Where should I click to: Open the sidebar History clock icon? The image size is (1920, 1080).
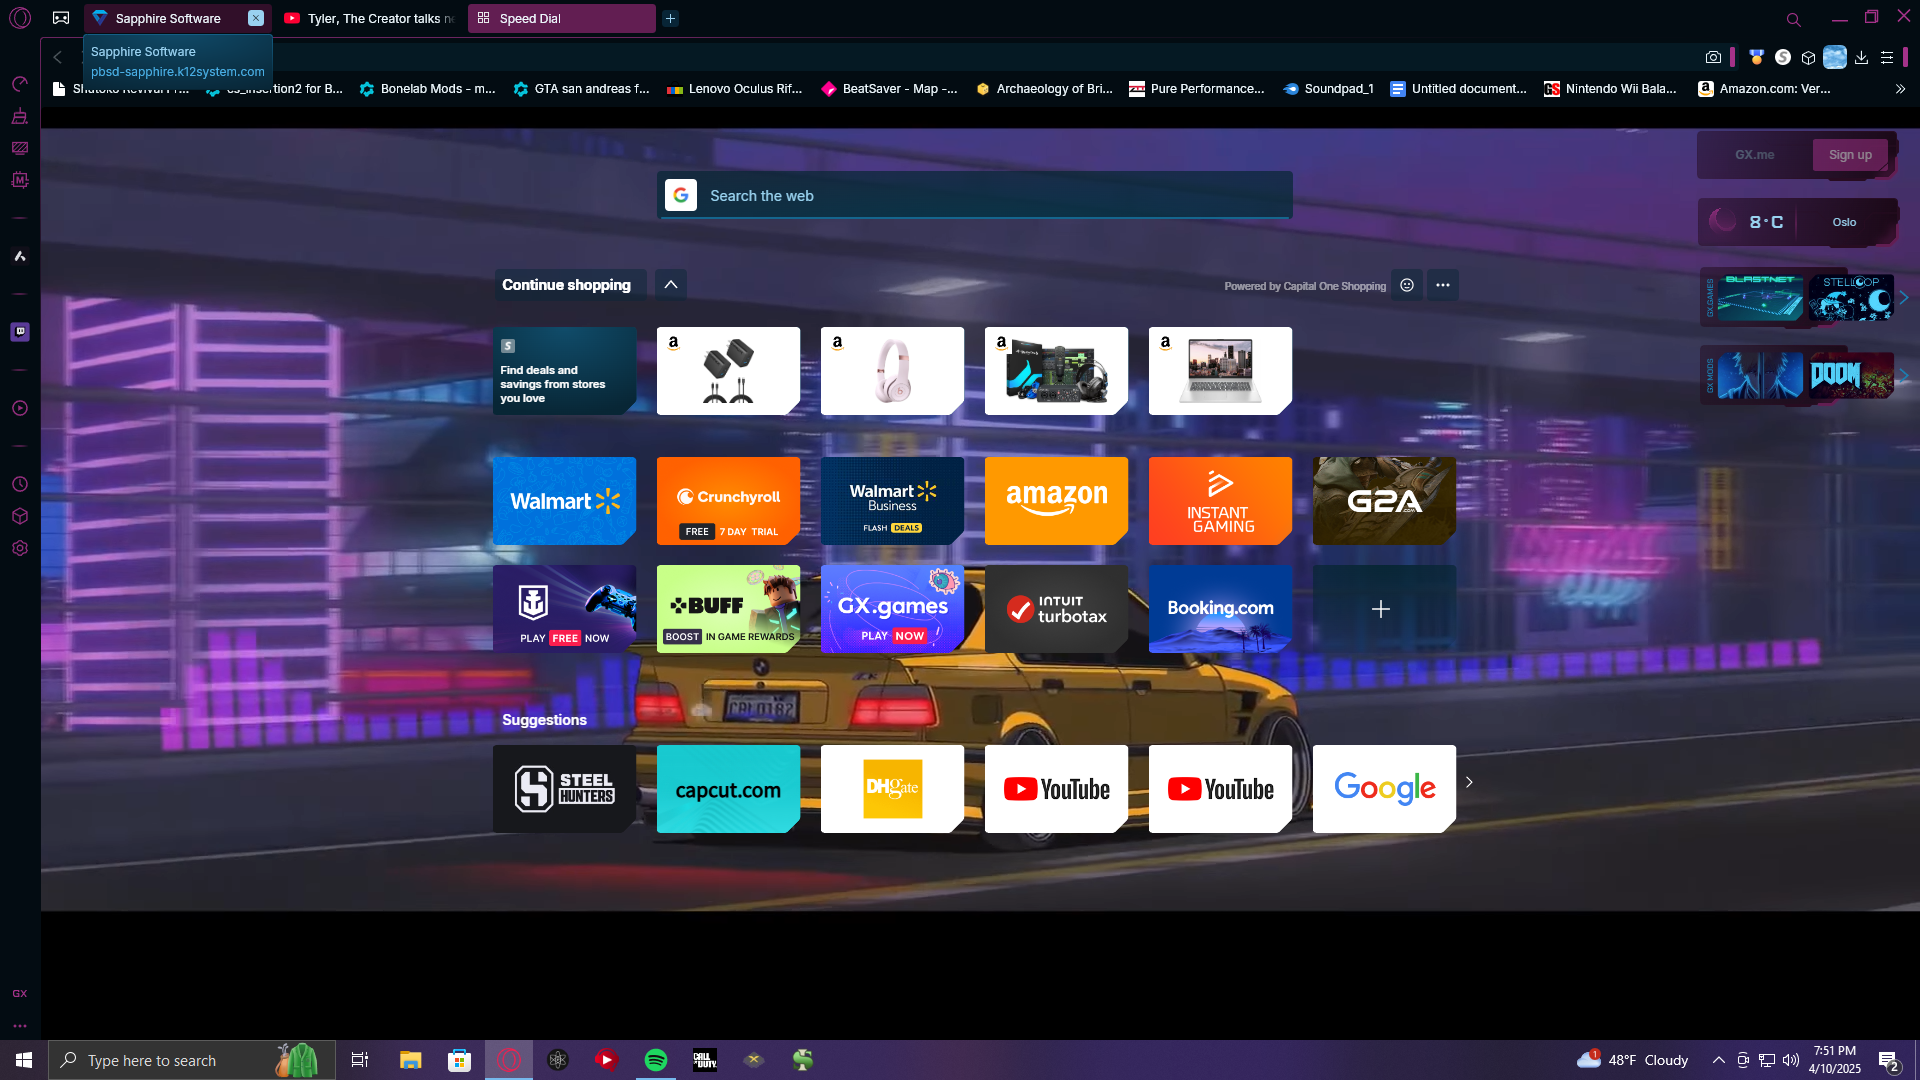click(20, 484)
